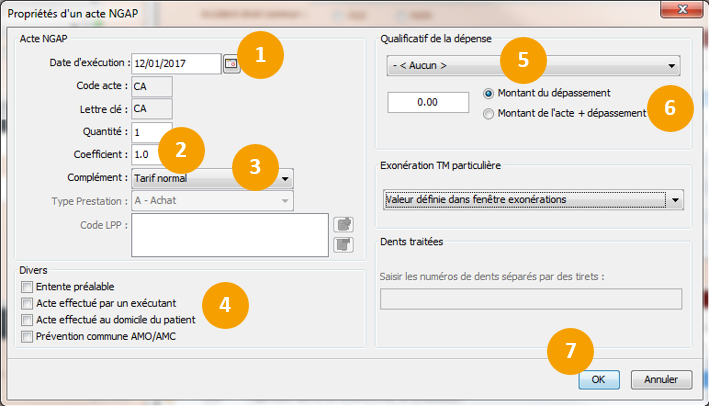Click the lower icon beside Code LPP box
Viewport: 709px width, 406px height.
tap(341, 244)
